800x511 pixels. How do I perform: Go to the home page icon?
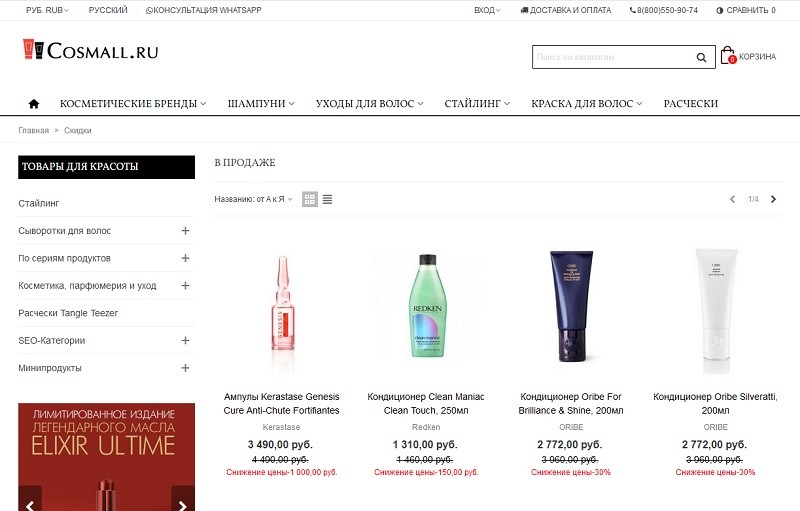pos(34,104)
